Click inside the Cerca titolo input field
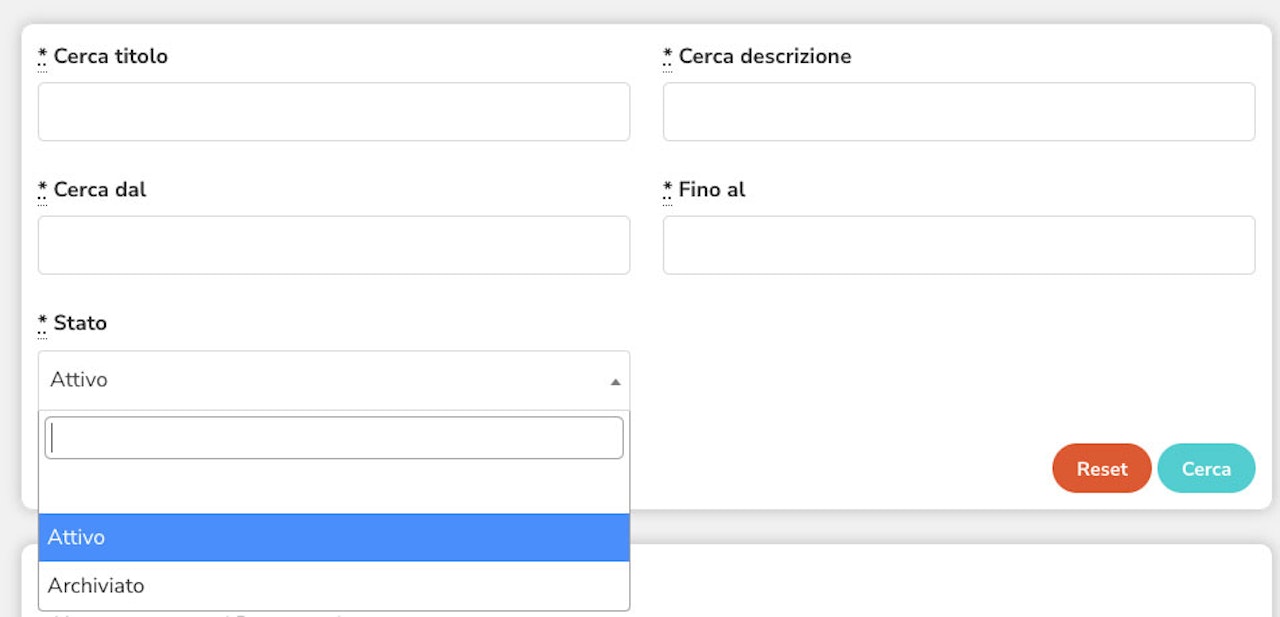This screenshot has height=617, width=1280. coord(334,112)
